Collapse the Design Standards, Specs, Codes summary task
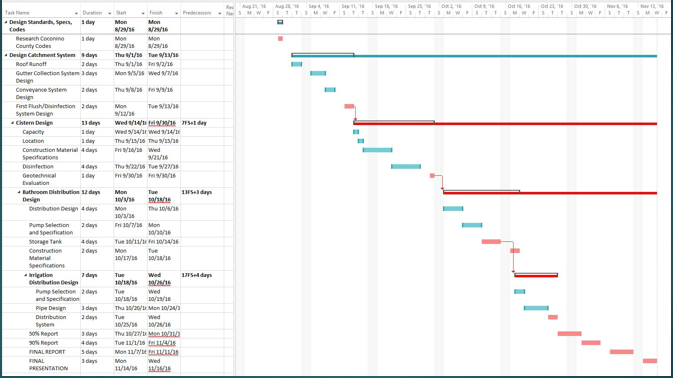The height and width of the screenshot is (378, 673). point(6,22)
